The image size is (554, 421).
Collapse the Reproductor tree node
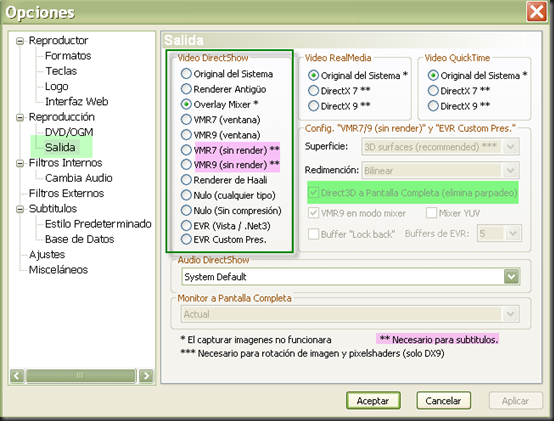[20, 41]
